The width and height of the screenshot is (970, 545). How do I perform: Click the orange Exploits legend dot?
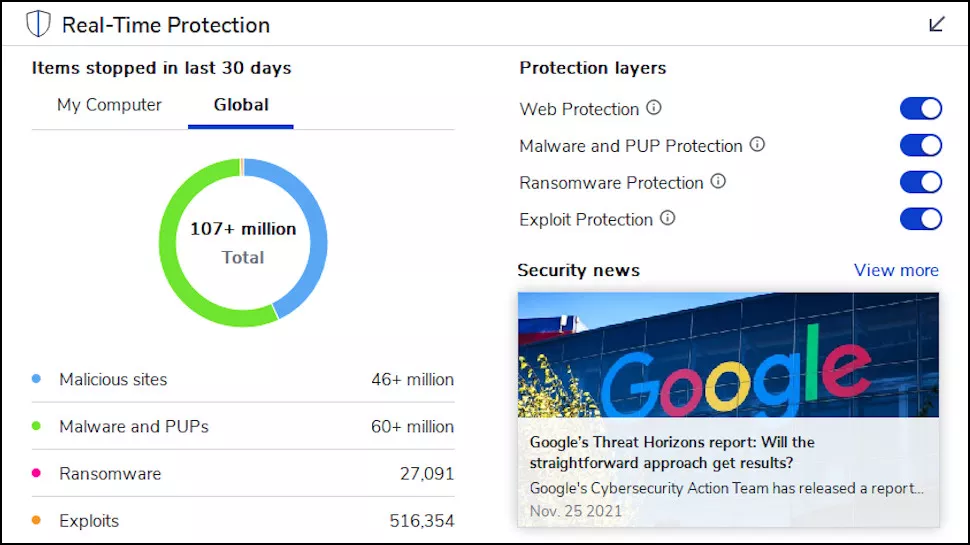[37, 521]
